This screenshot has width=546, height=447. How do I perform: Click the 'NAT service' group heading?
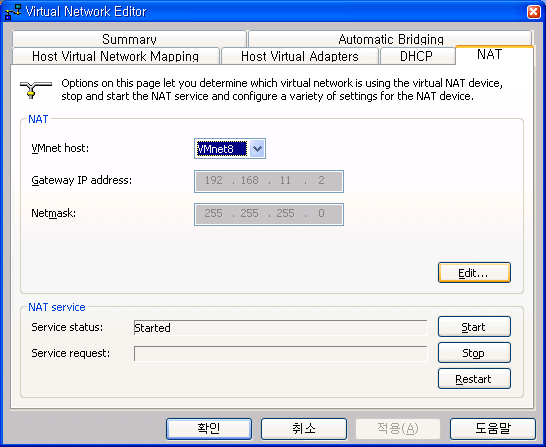[57, 307]
